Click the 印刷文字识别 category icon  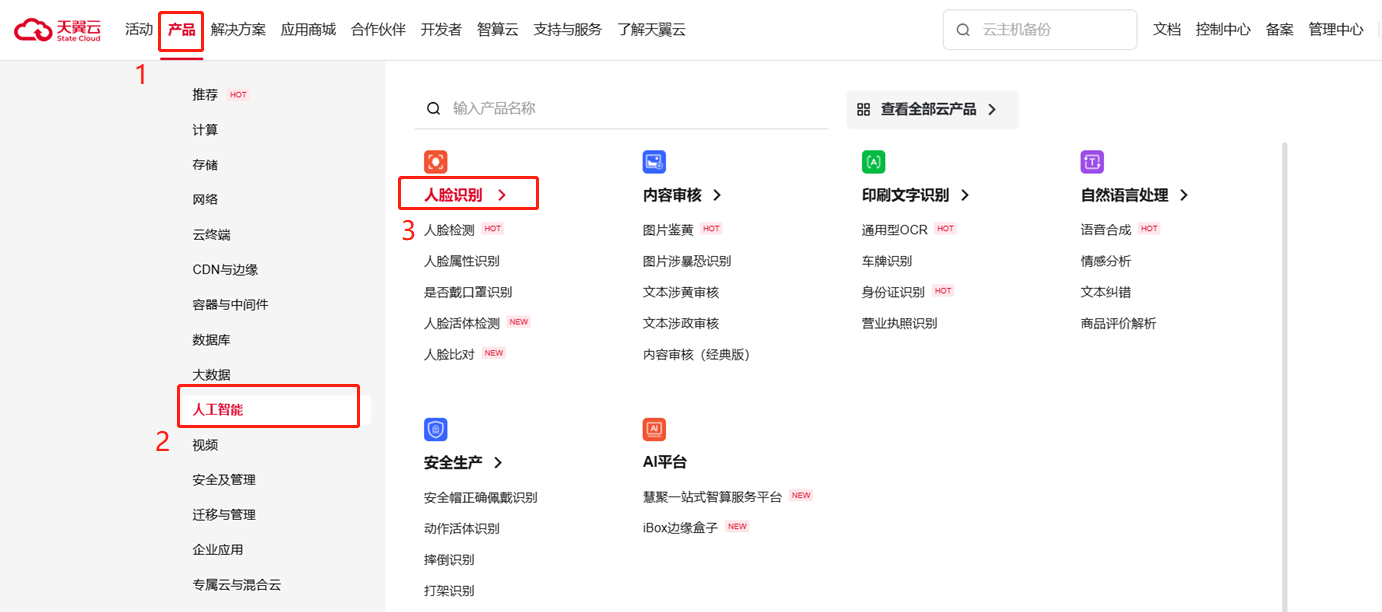[x=873, y=162]
